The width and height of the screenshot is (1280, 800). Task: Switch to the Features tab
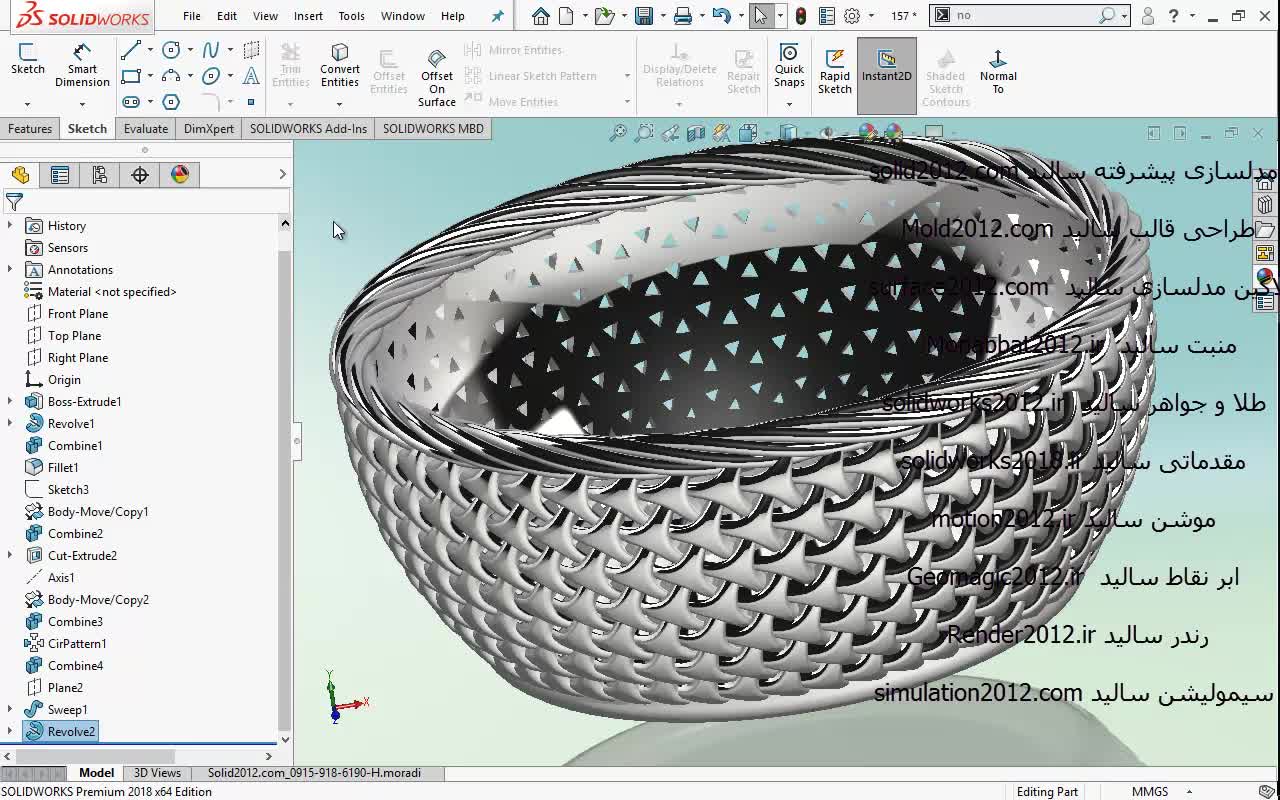[x=30, y=129]
